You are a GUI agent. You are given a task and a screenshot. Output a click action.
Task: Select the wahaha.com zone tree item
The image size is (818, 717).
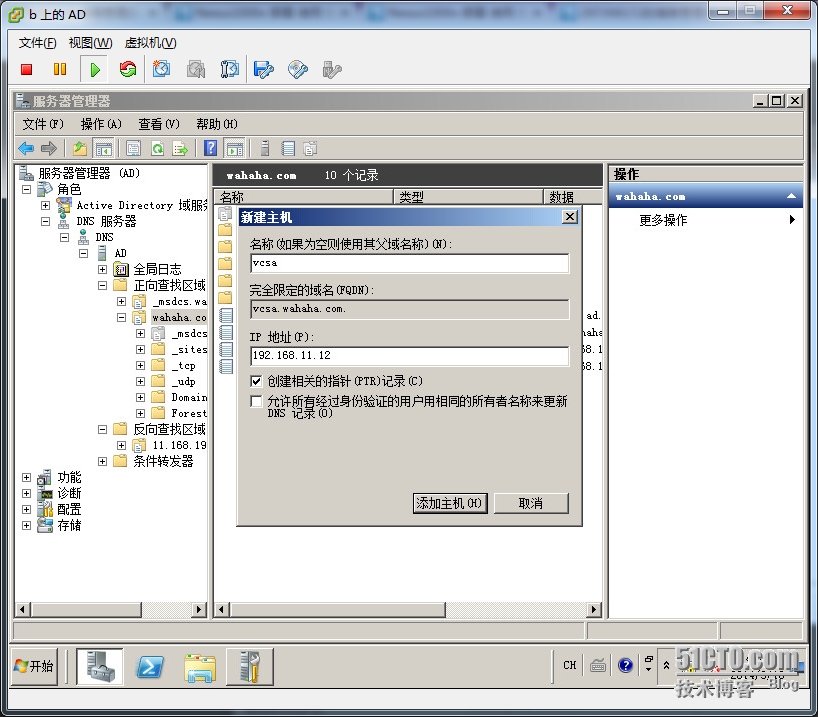pos(179,318)
